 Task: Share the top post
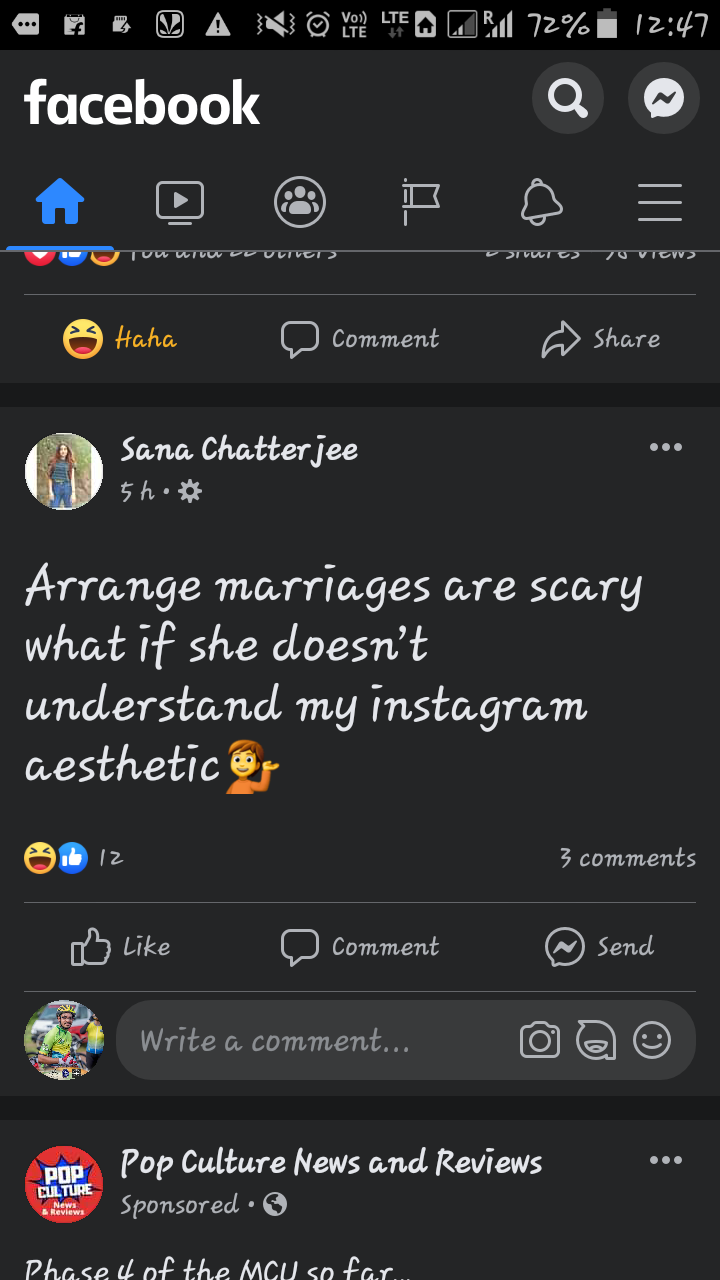601,339
